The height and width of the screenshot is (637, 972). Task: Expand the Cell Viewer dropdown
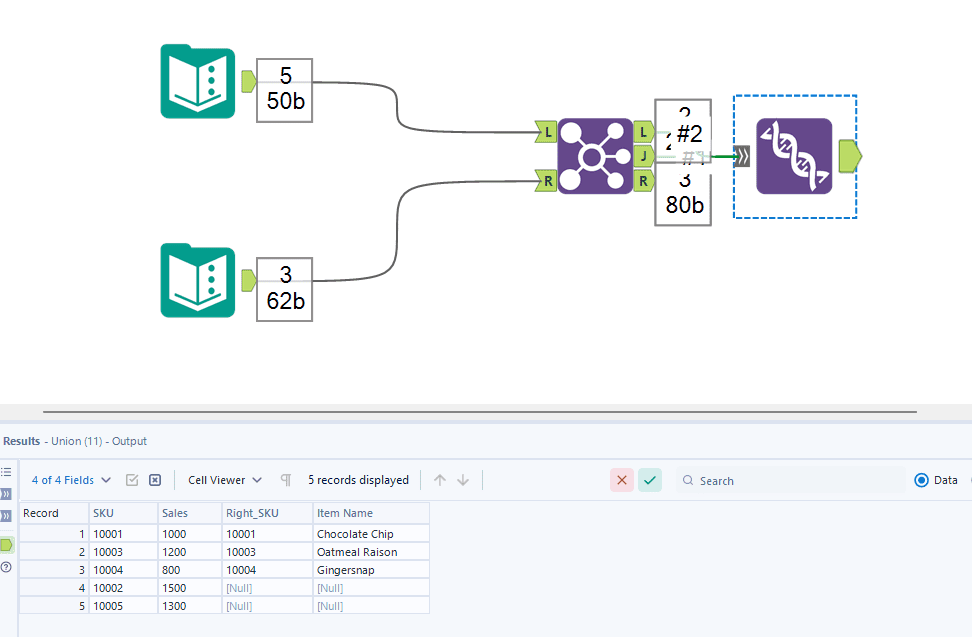[225, 480]
